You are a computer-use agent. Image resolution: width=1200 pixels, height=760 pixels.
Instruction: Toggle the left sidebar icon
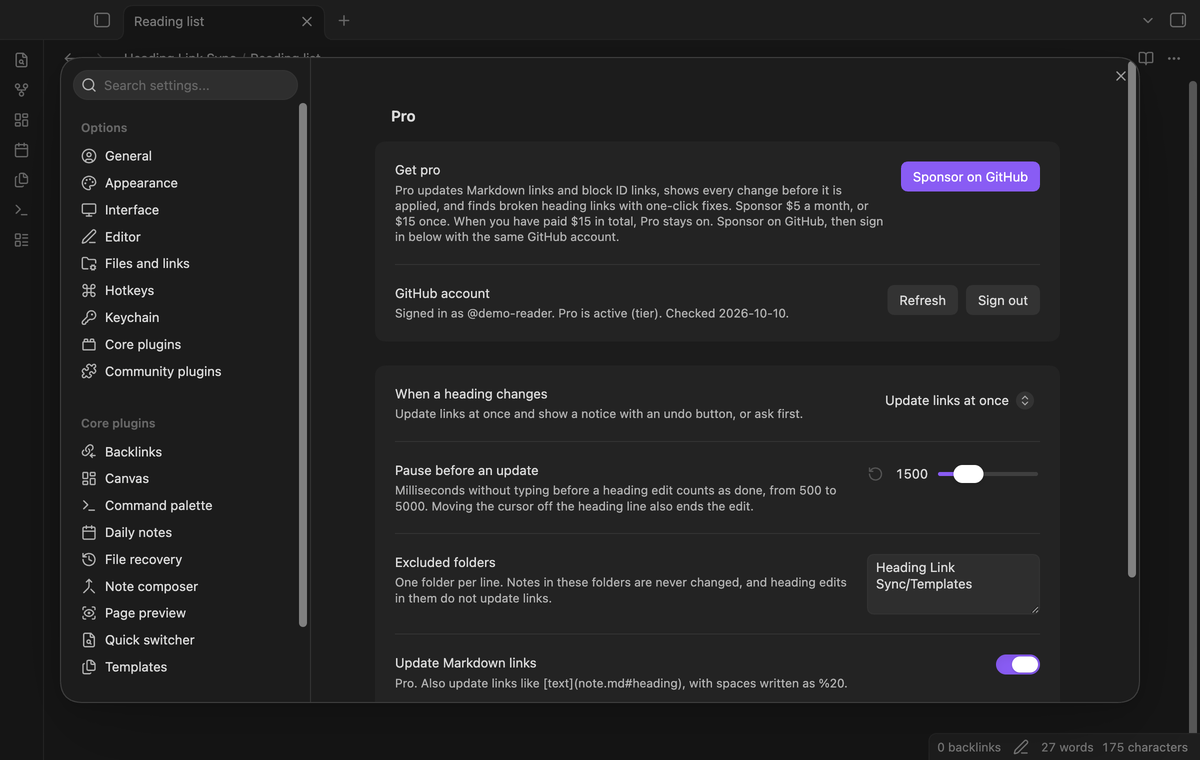coord(101,20)
